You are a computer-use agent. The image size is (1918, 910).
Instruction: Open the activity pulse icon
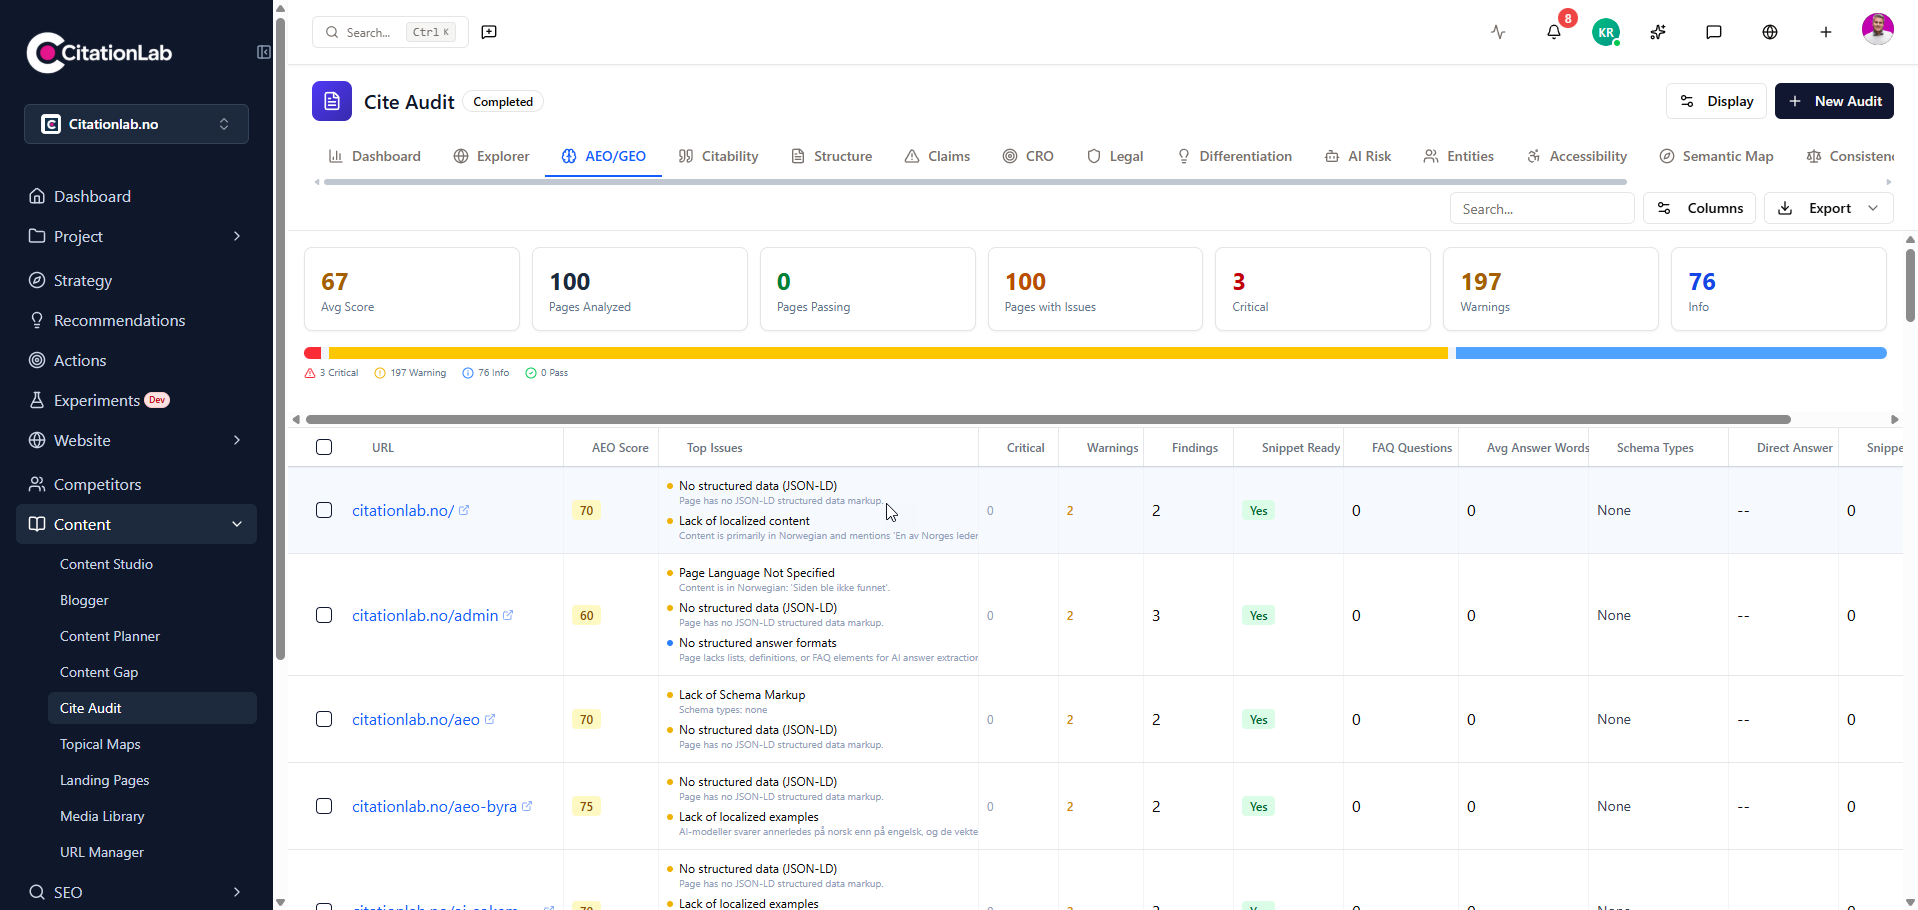1498,32
